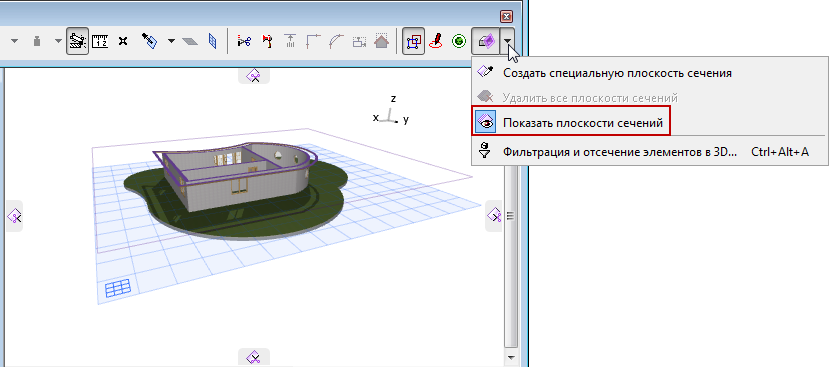Click the vertical scrollbar grip handle
Screen dimensions: 829x367
[x=510, y=216]
